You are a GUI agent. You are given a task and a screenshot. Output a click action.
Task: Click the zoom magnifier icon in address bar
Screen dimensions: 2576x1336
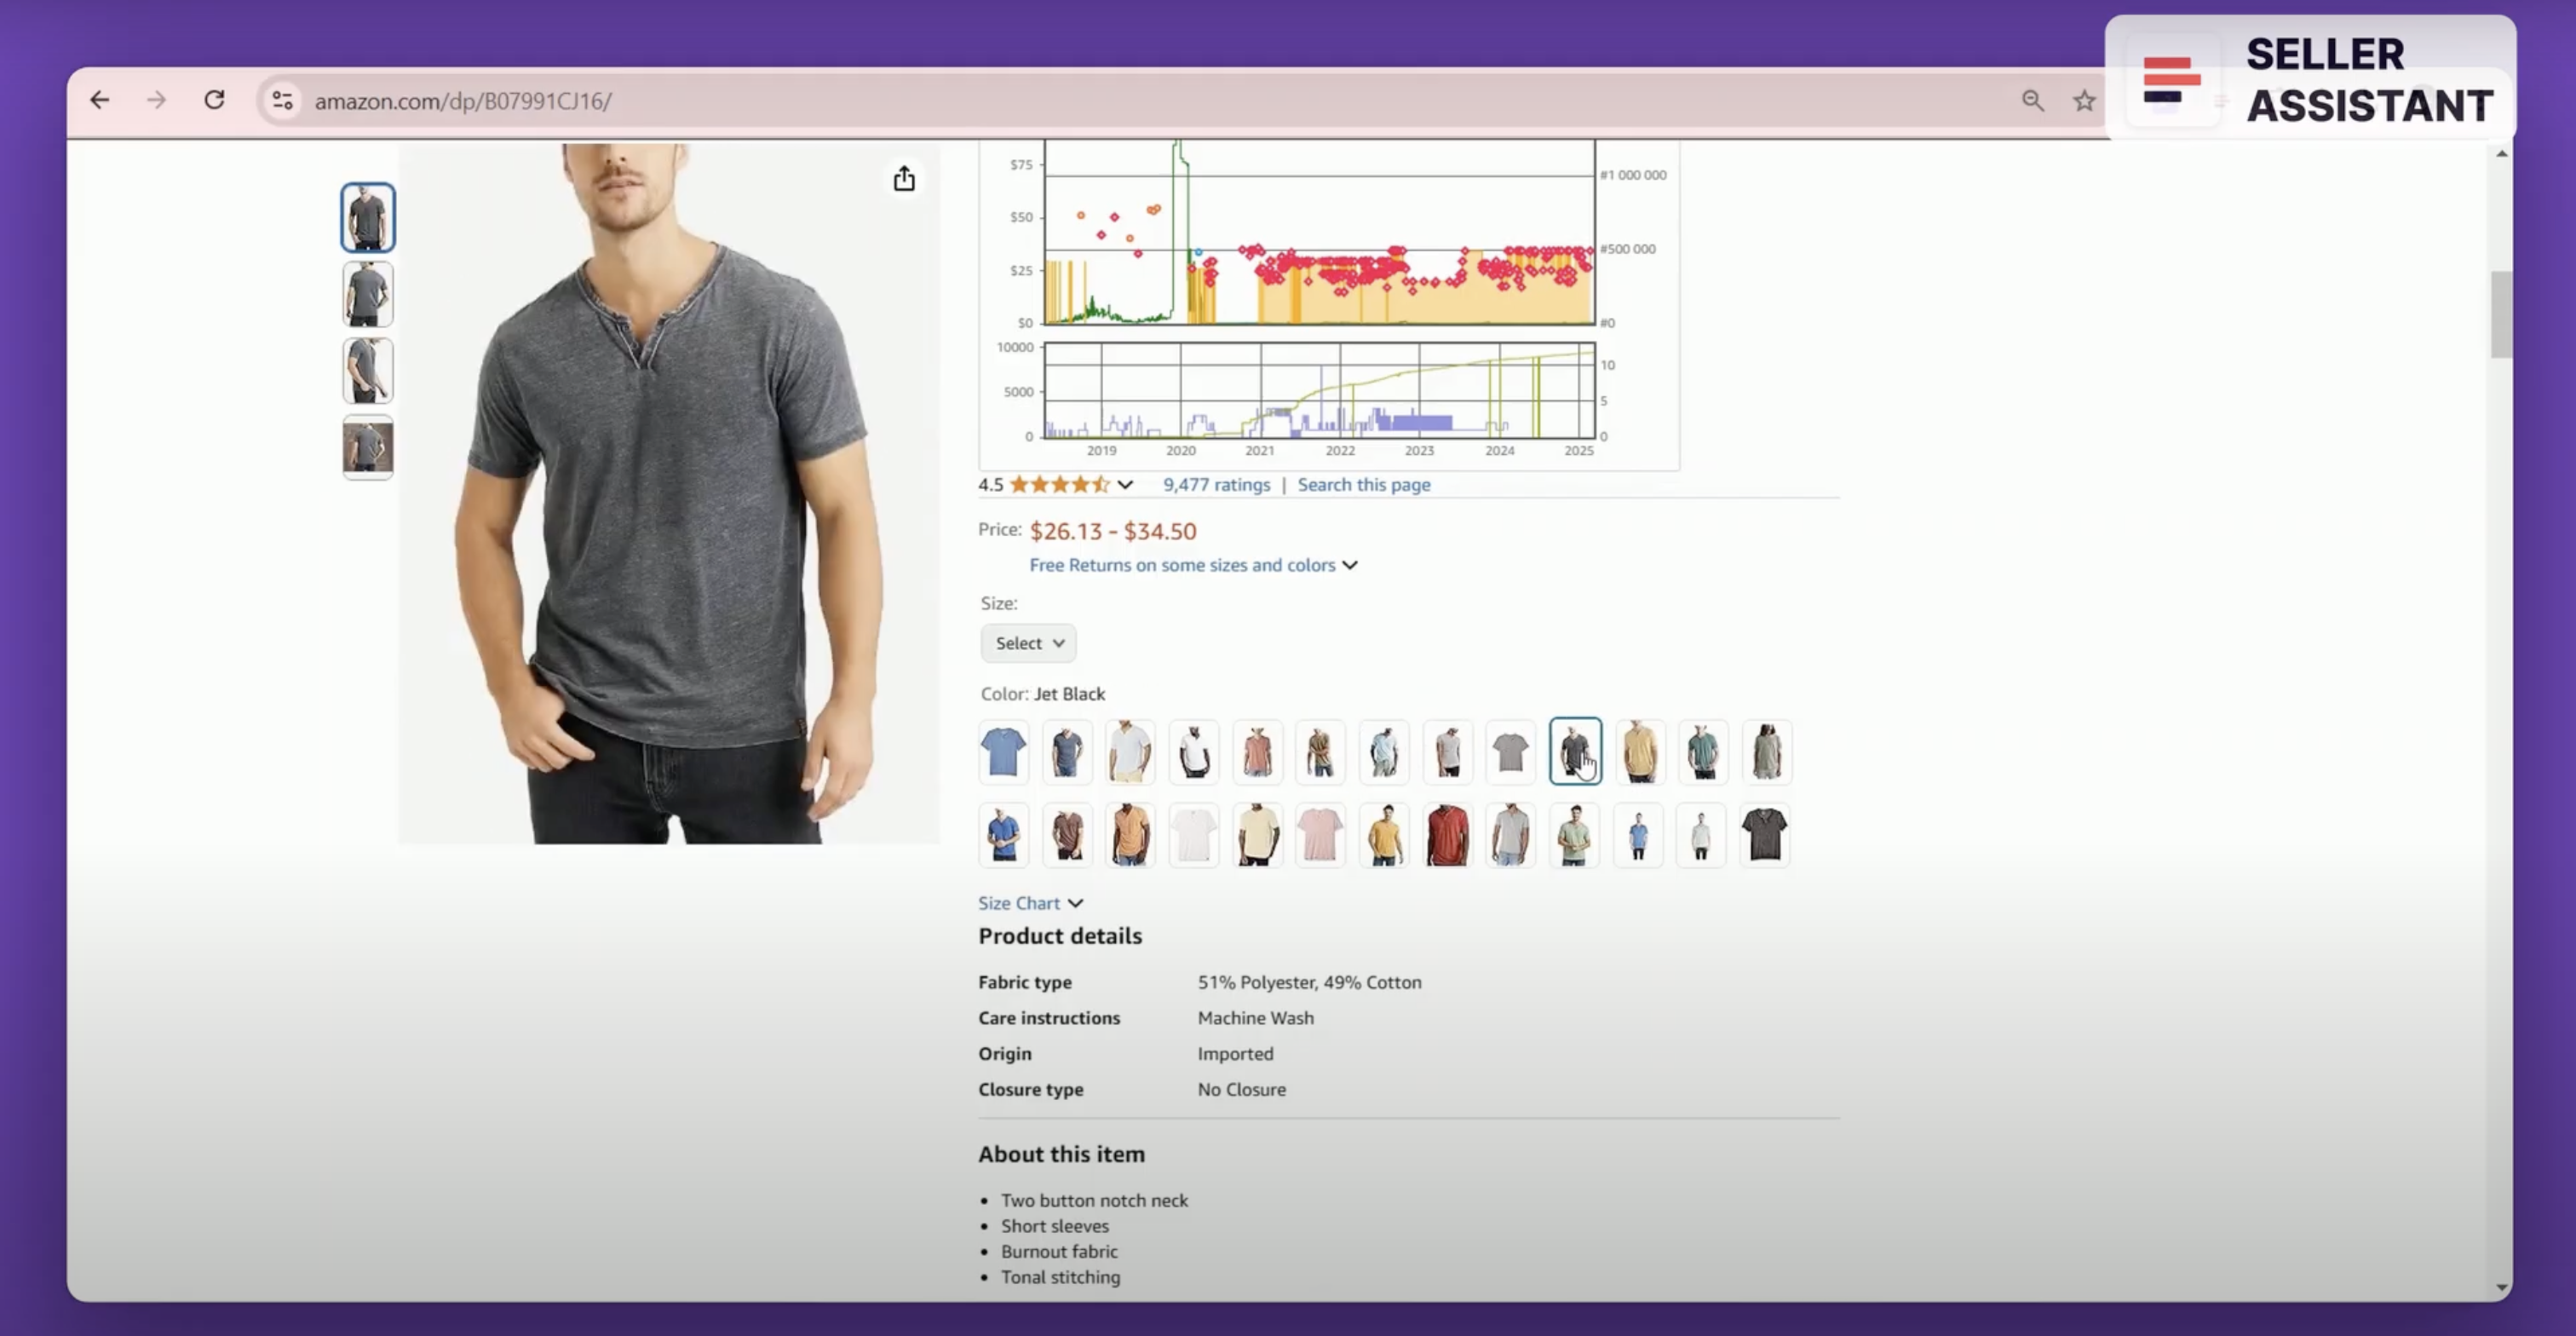click(2032, 100)
